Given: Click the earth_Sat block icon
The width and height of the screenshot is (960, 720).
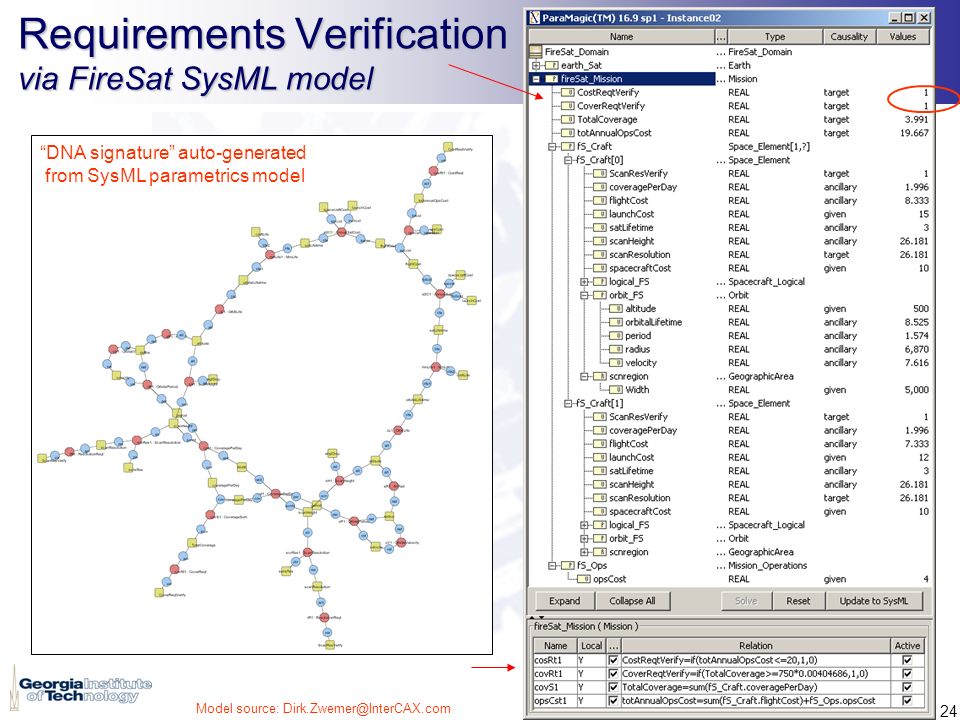Looking at the screenshot, I should pyautogui.click(x=551, y=65).
